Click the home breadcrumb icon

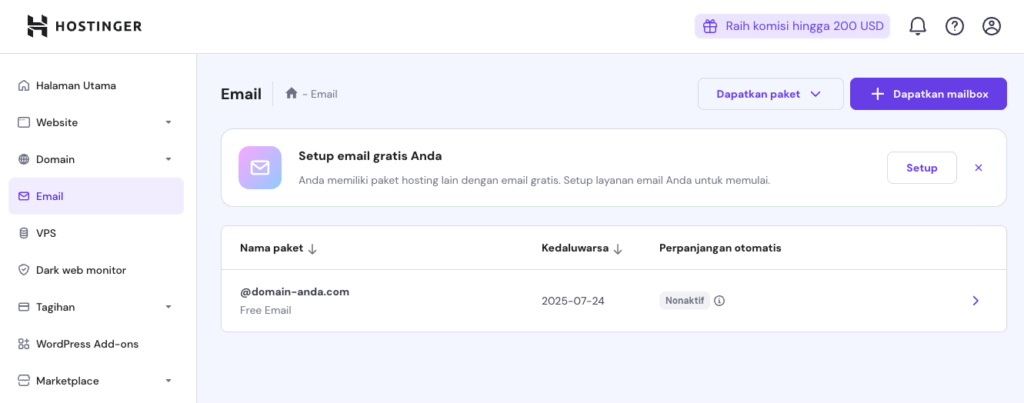click(x=291, y=94)
